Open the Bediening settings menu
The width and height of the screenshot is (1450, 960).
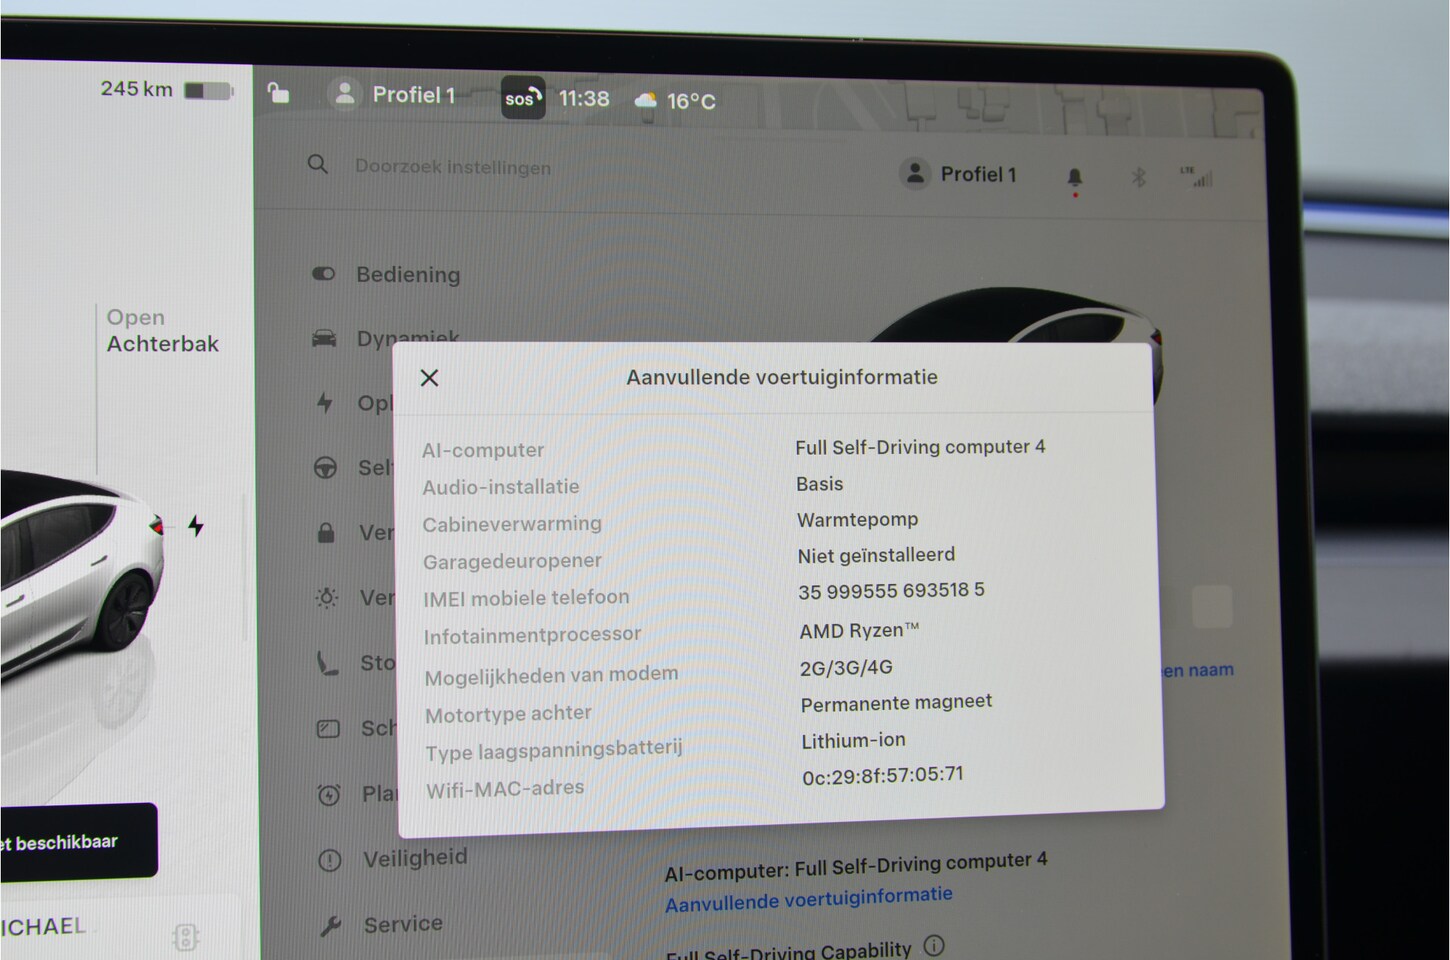click(407, 275)
